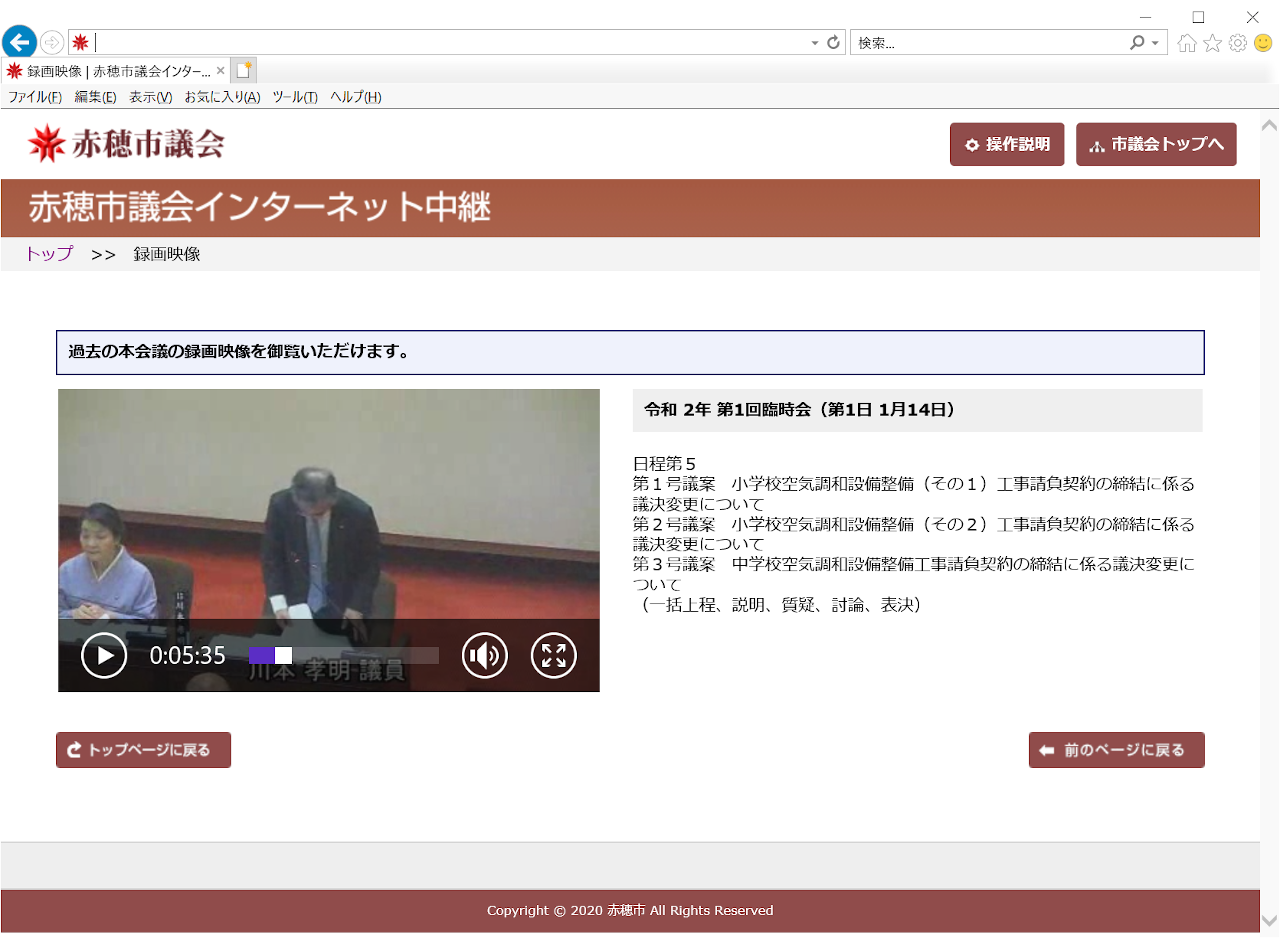Click the 過去の本会議の録画映像 notice text
The image size is (1280, 938).
[x=239, y=352]
